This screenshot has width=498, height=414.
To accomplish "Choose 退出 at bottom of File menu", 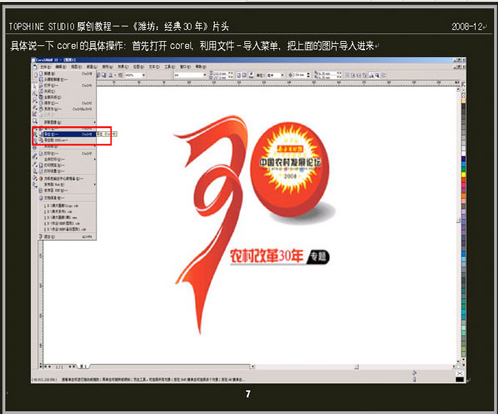I will tap(68, 236).
